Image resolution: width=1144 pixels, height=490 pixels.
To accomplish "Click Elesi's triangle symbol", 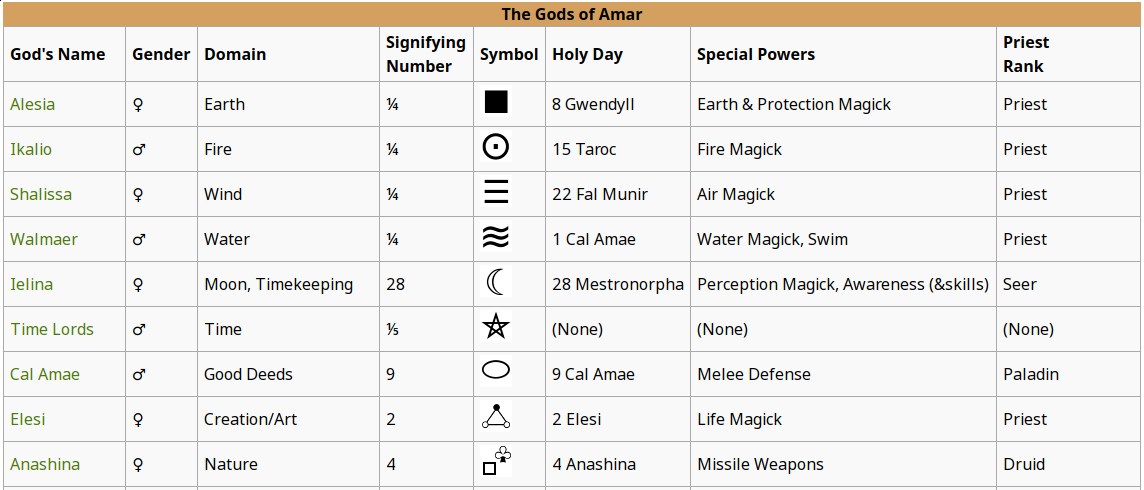I will (x=496, y=416).
